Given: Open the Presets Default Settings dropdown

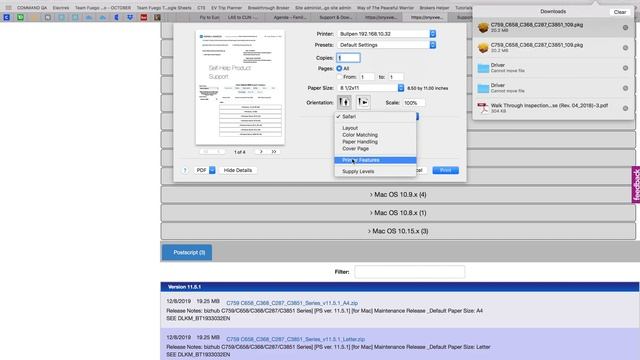Looking at the screenshot, I should [386, 45].
